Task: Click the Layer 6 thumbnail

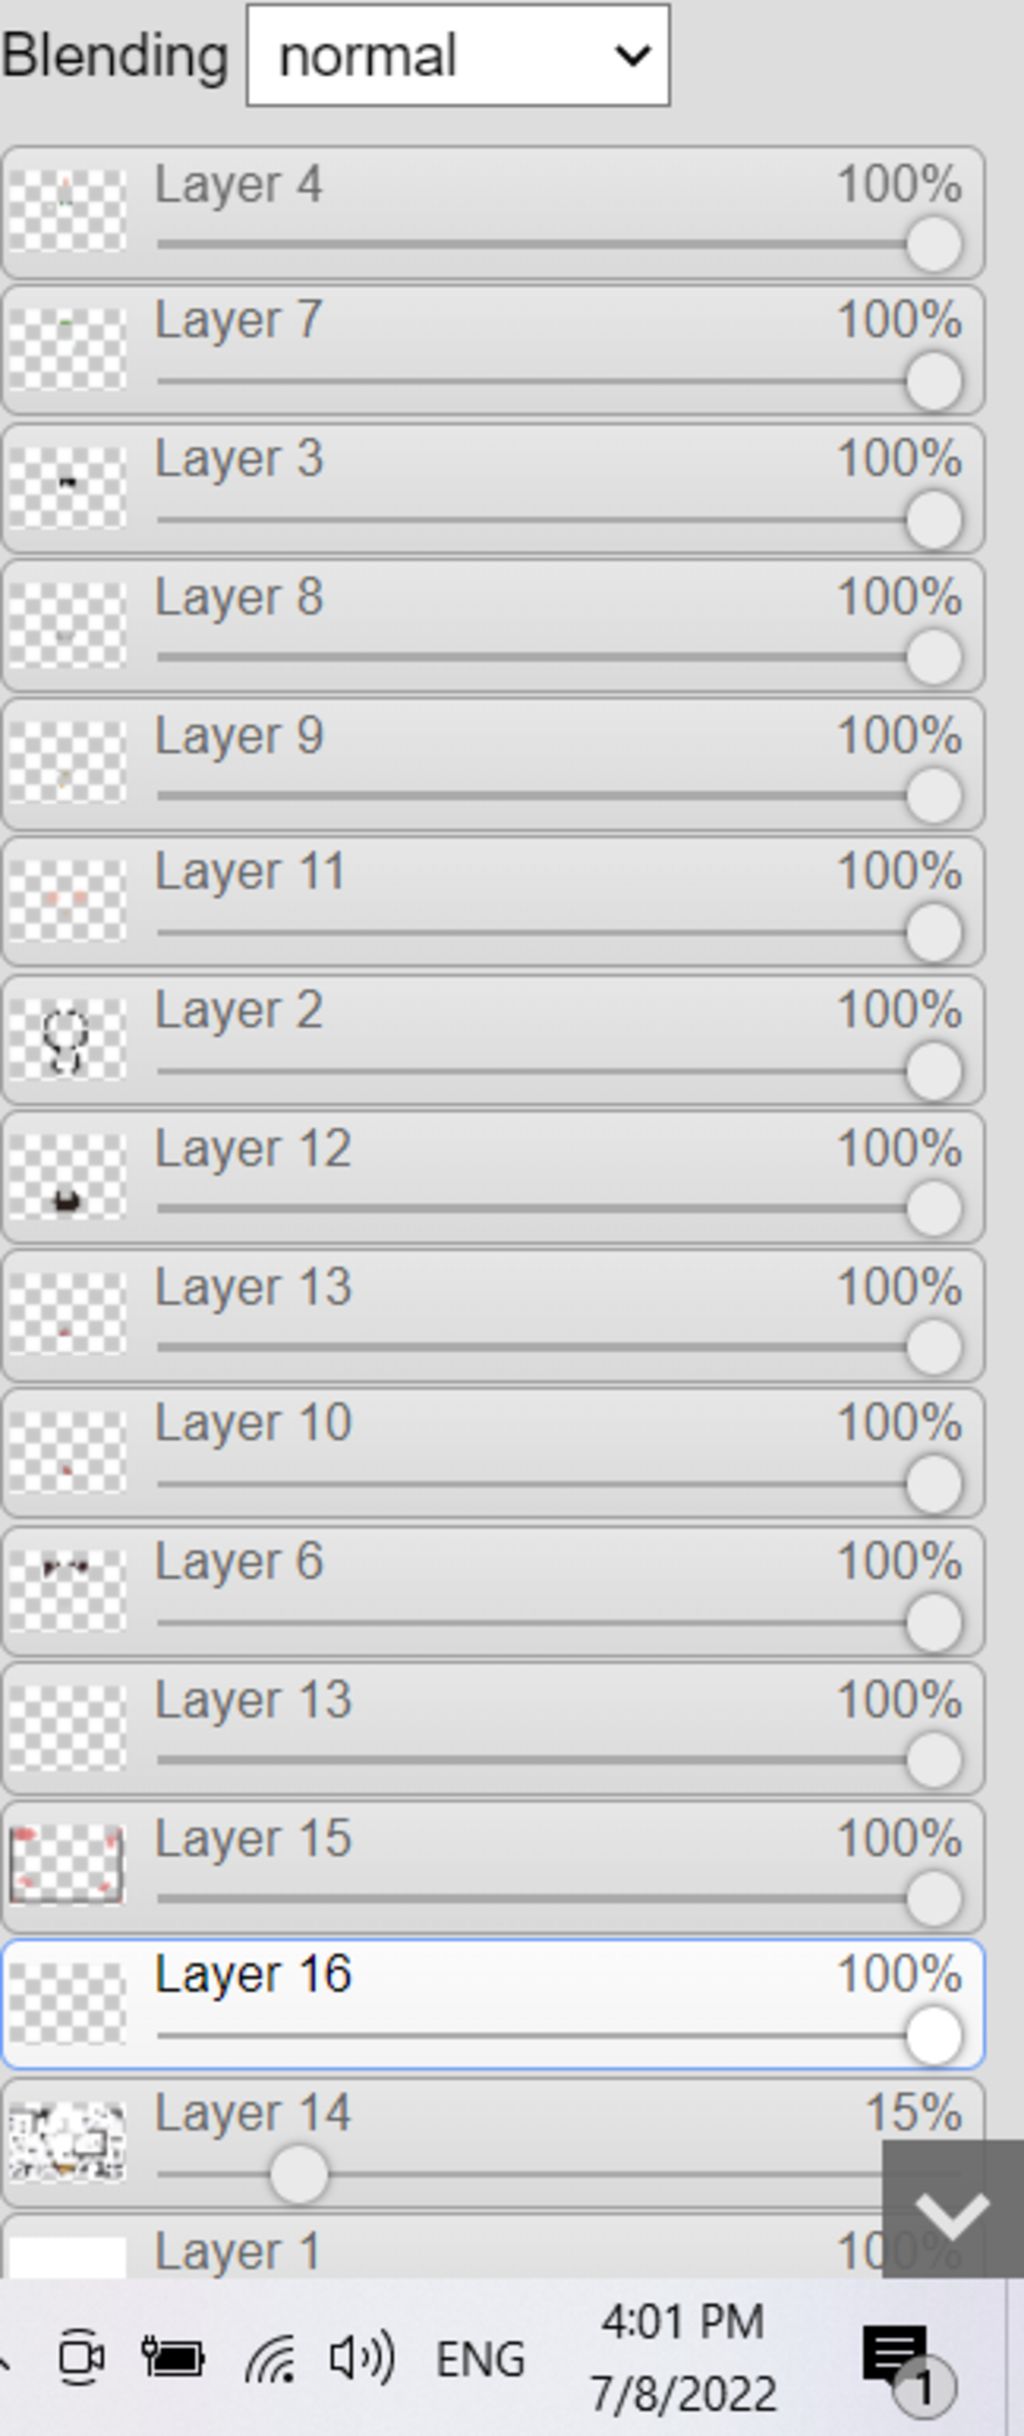Action: click(67, 1591)
